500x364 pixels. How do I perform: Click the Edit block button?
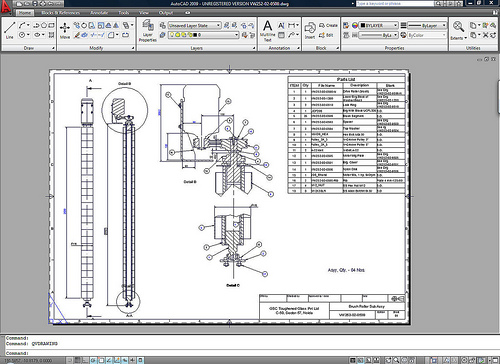(x=326, y=35)
